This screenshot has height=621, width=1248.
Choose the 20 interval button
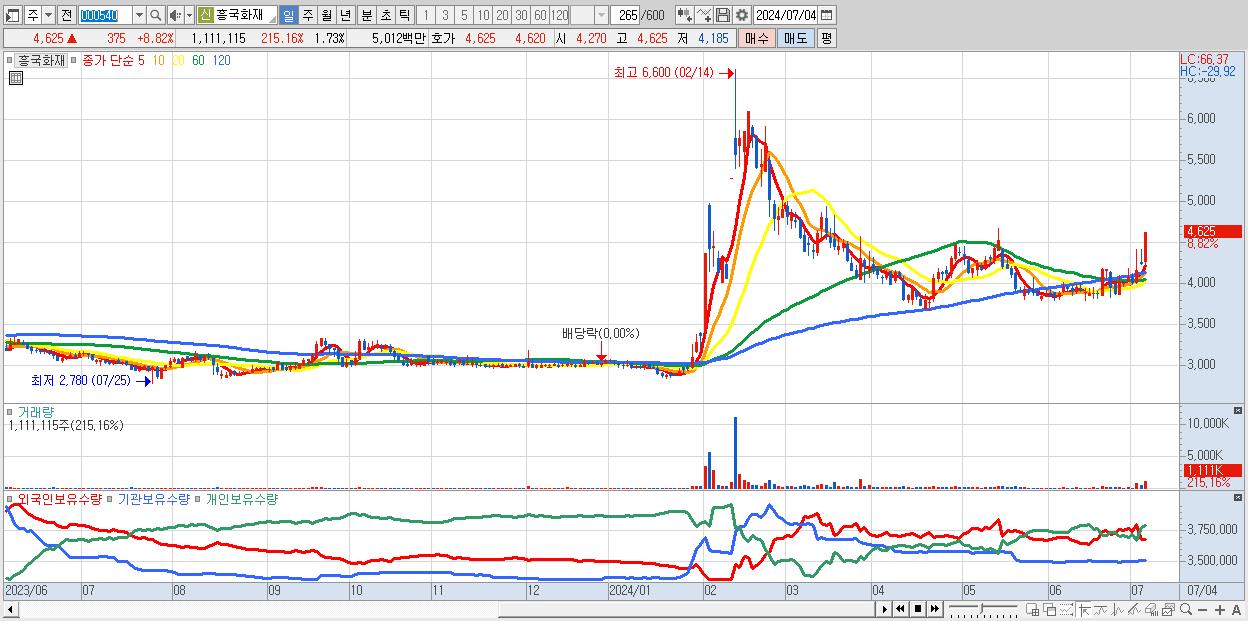point(502,16)
